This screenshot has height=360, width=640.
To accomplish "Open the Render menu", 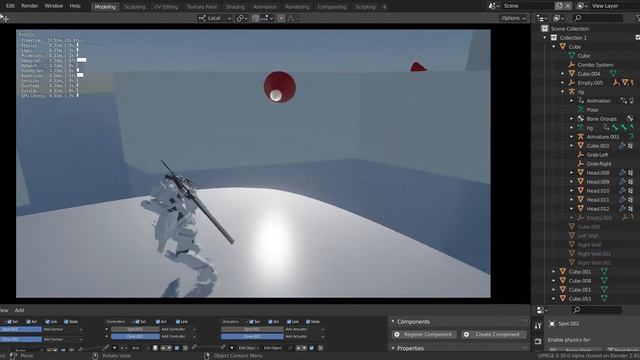I will tap(29, 6).
